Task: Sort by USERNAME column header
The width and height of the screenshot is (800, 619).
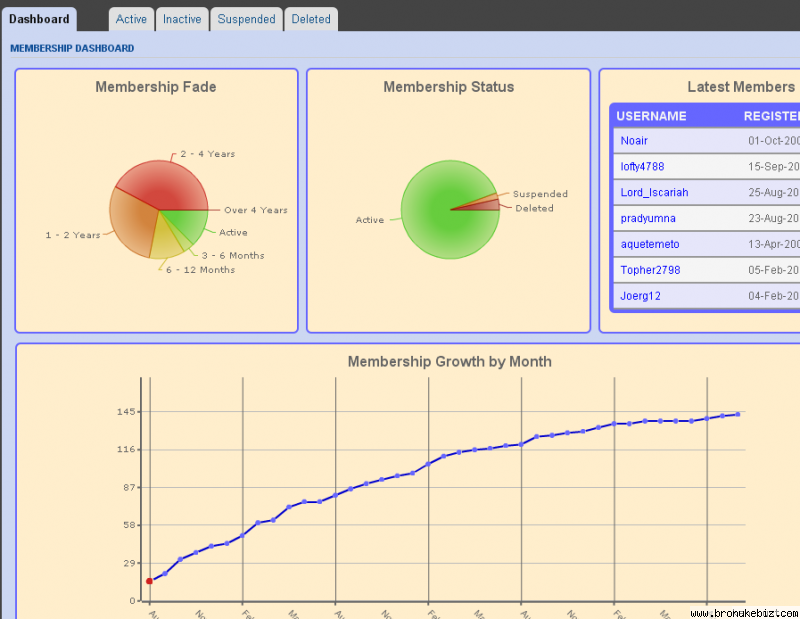Action: click(651, 116)
